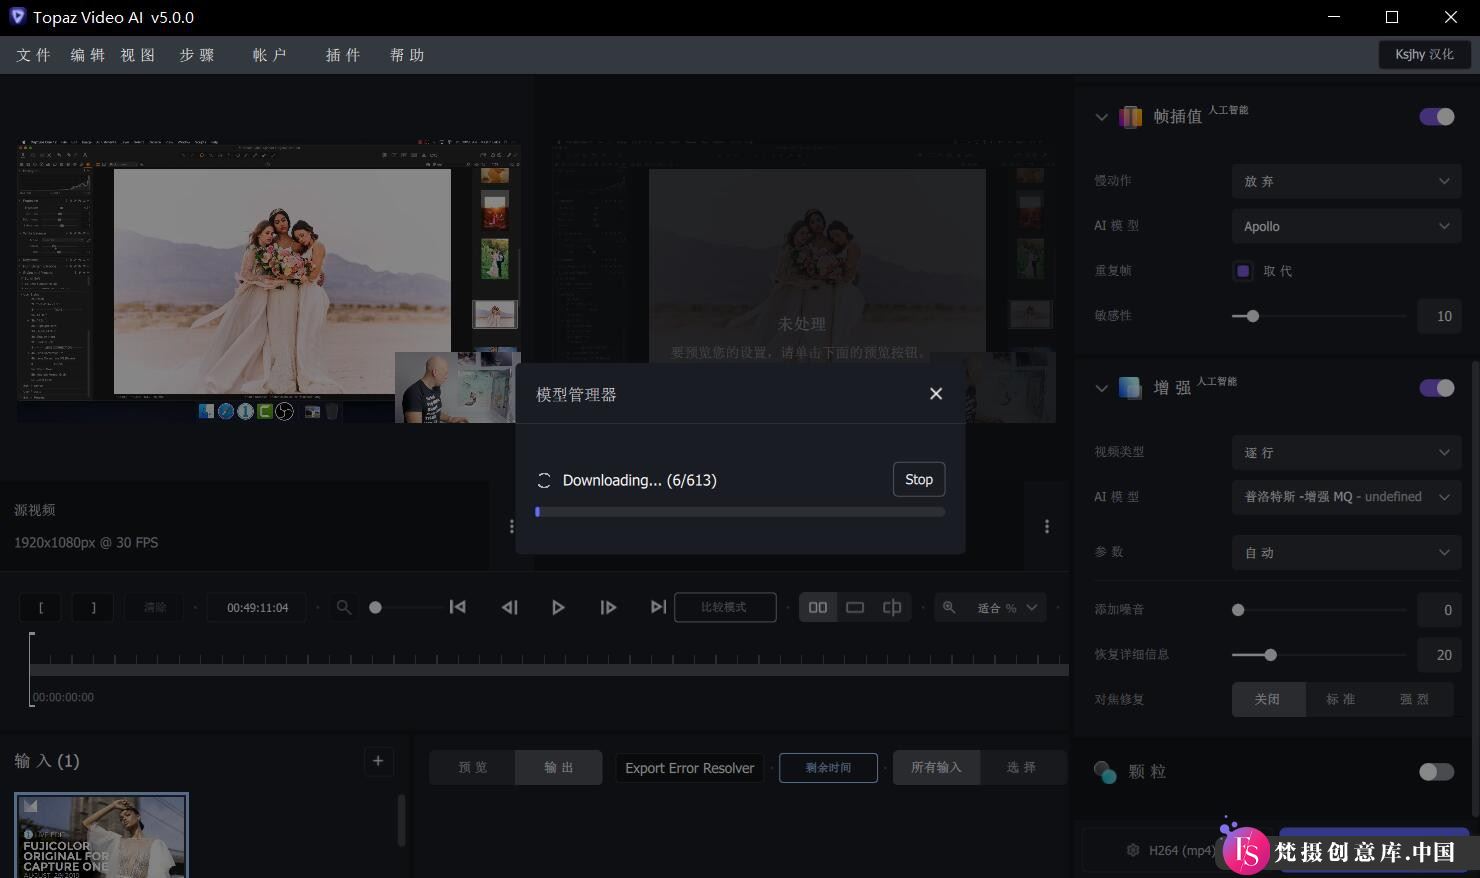The image size is (1480, 878).
Task: Click the timeline zoom magnifier icon
Action: 344,607
